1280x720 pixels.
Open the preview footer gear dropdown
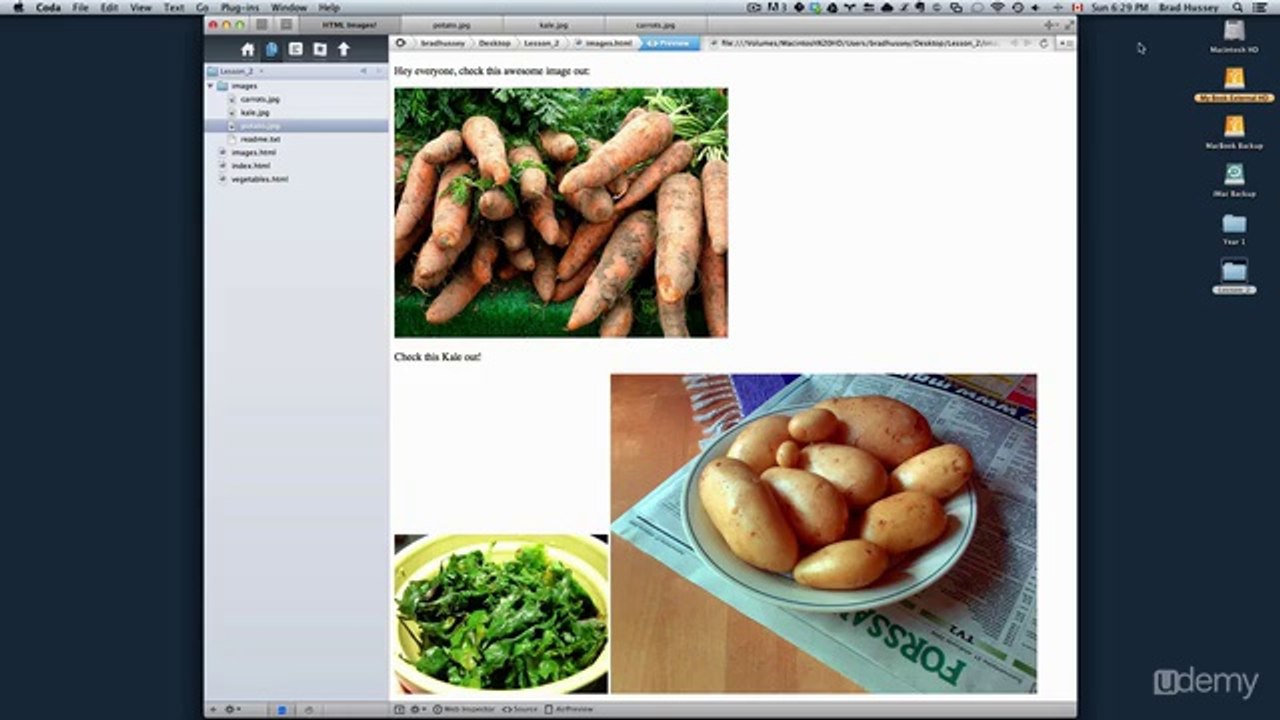tap(417, 709)
